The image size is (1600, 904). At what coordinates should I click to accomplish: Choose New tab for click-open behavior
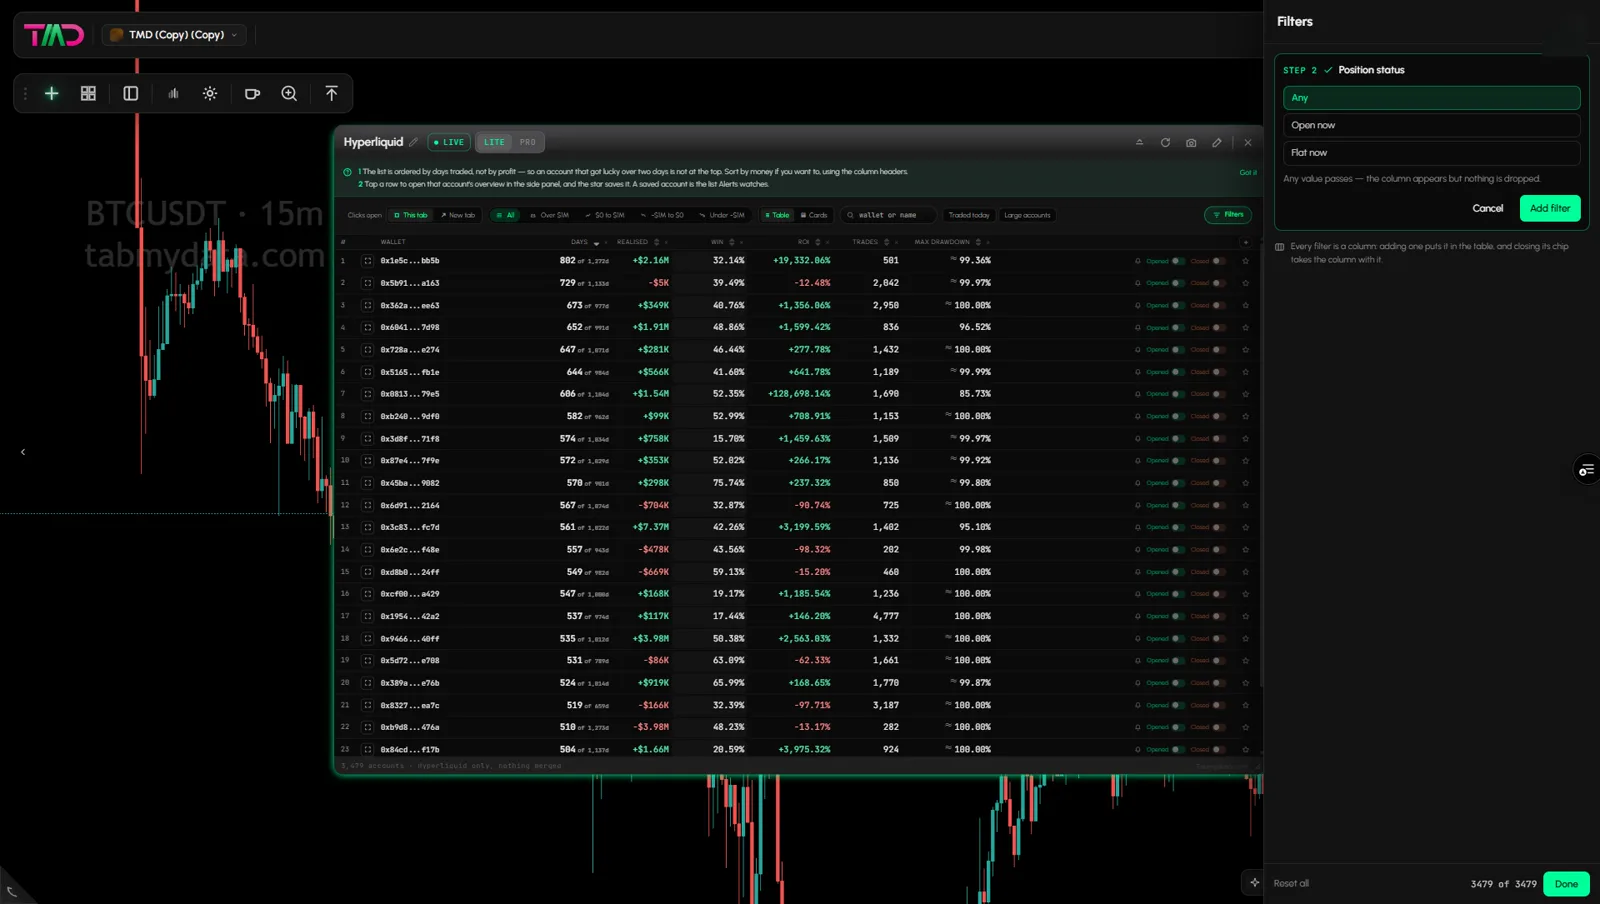(x=458, y=215)
